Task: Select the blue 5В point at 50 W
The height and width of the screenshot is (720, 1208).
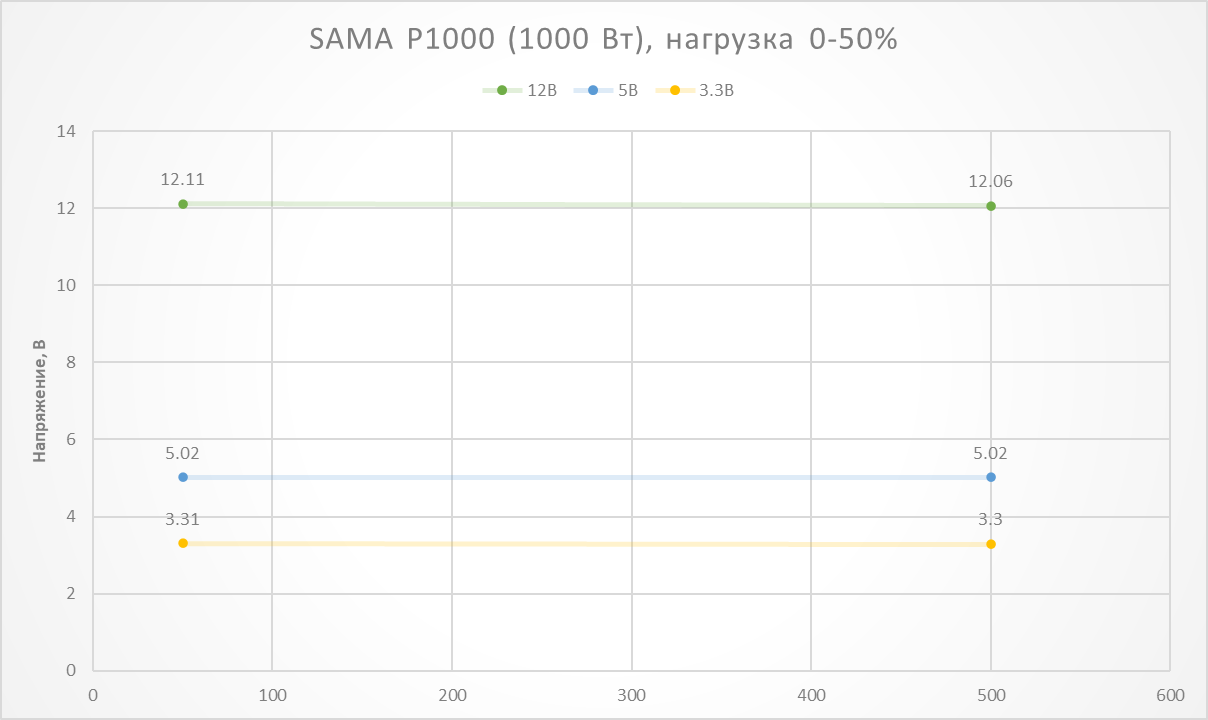Action: [x=183, y=477]
